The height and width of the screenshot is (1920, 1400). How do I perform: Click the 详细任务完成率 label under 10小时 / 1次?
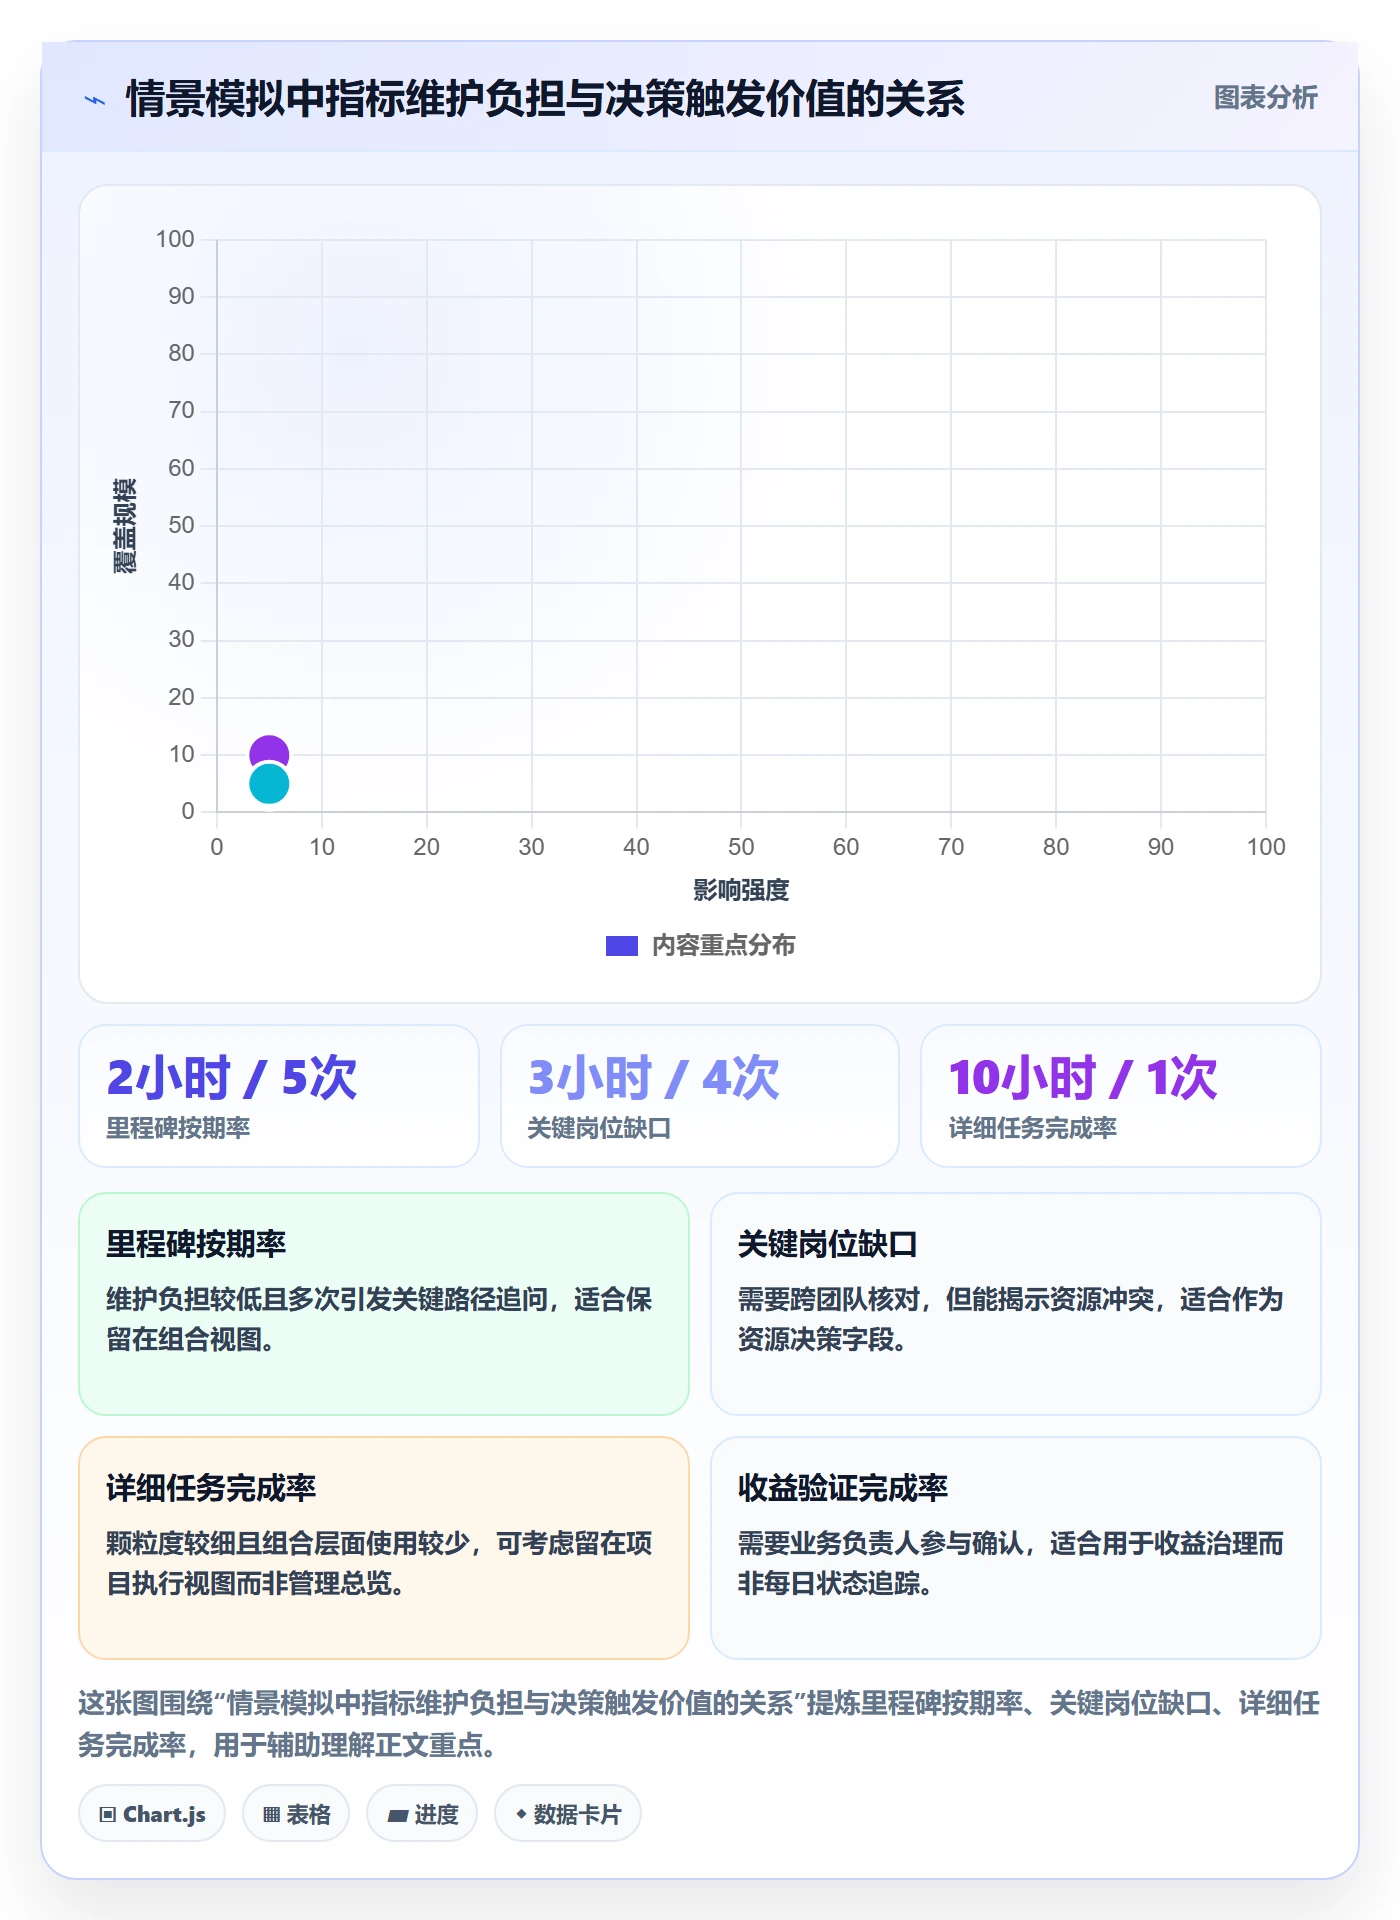(1033, 1128)
